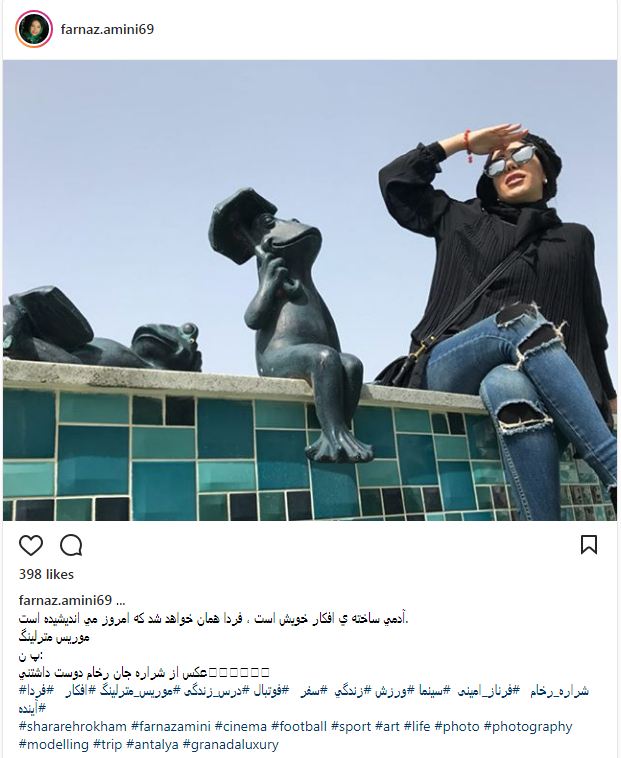Screen dimensions: 621x758
Task: Open the #granadaluxury hashtag
Action: click(231, 744)
